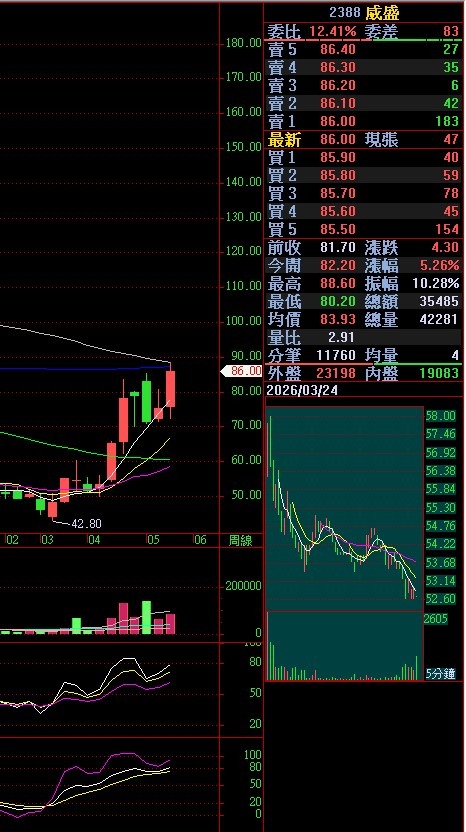Image resolution: width=466 pixels, height=832 pixels.
Task: Click the 今開 value 82.20
Action: click(x=338, y=265)
